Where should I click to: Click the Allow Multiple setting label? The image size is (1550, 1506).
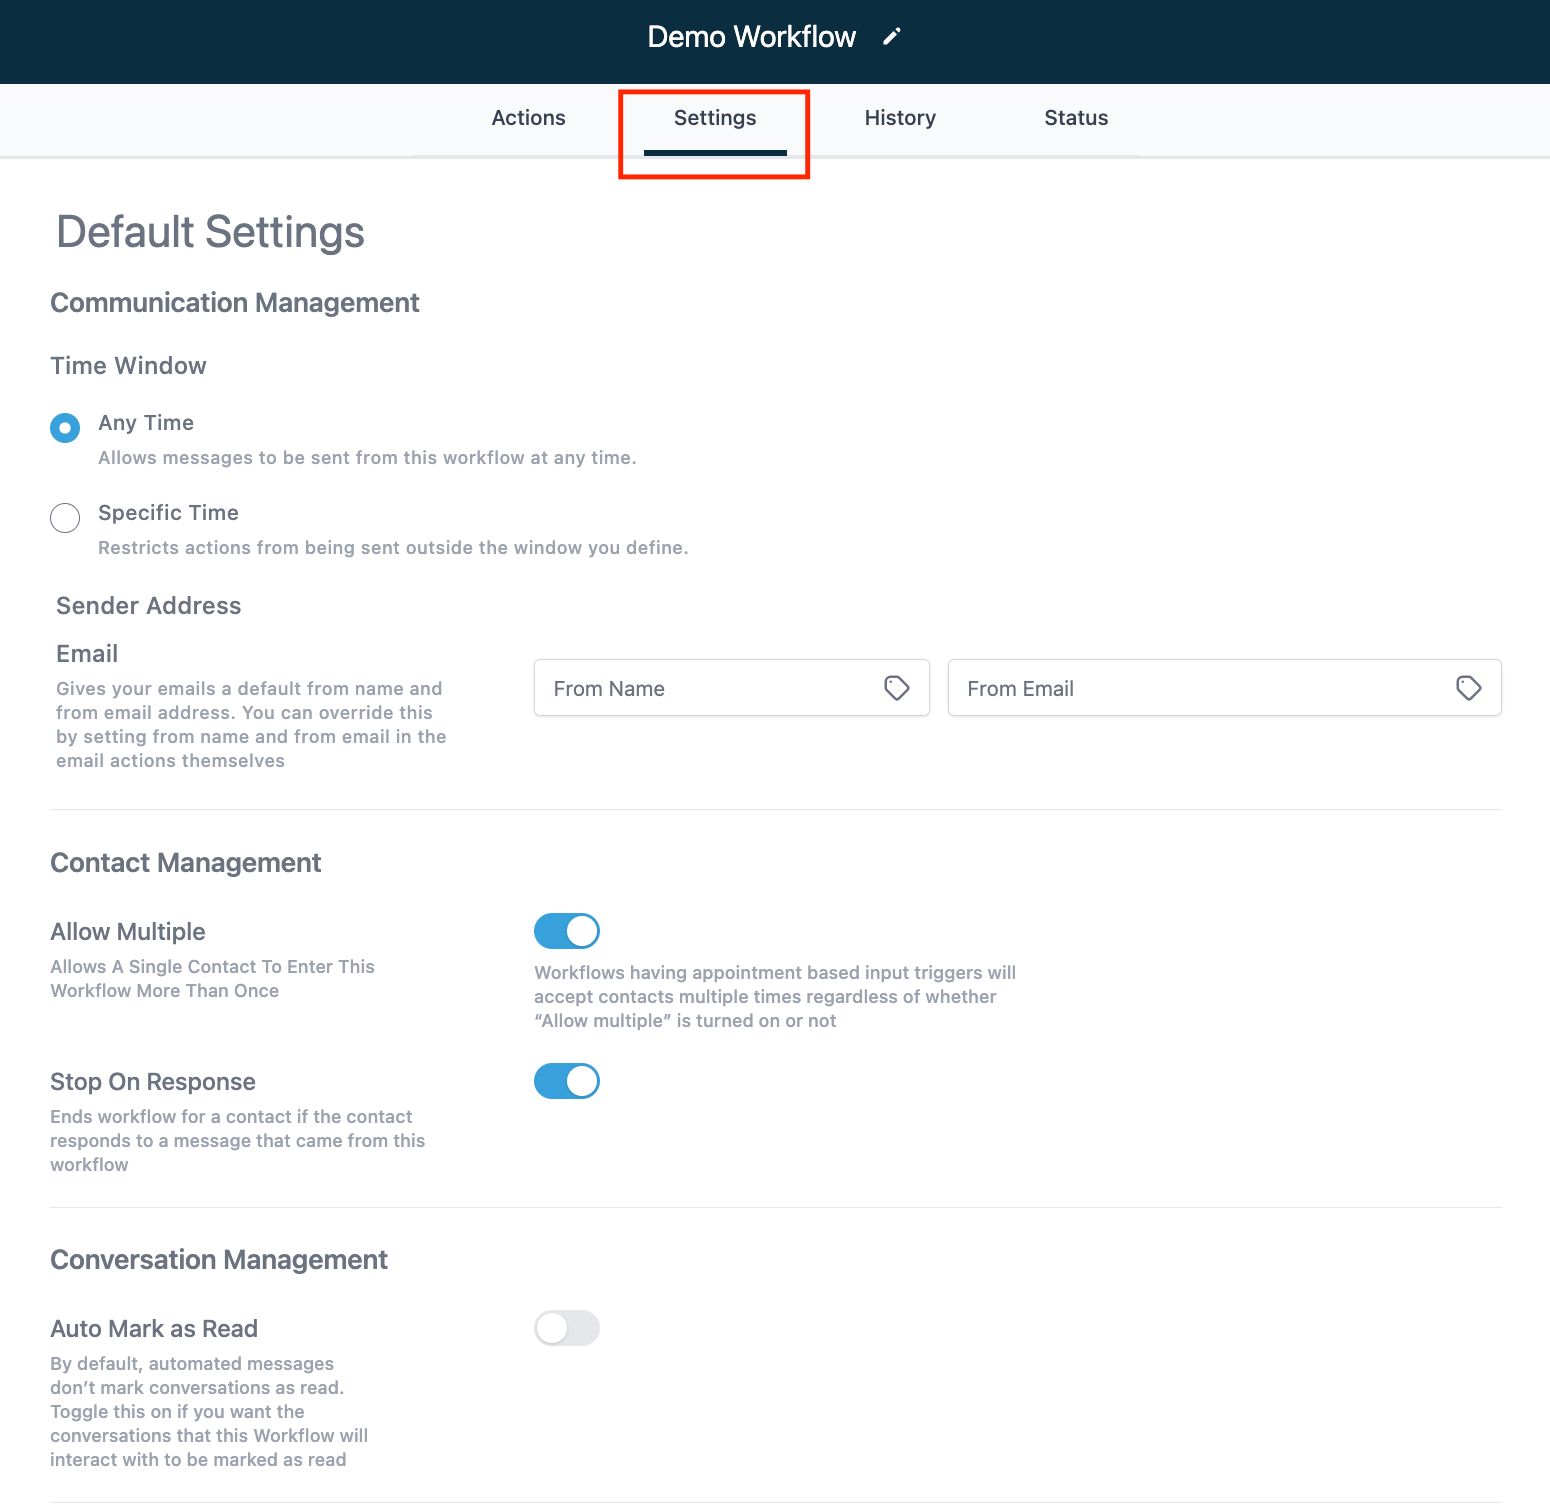(x=128, y=932)
